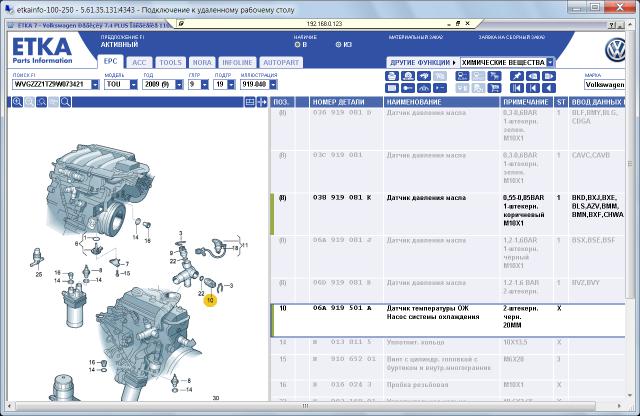Click the left-arrow tag icon right of pushpin

pyautogui.click(x=533, y=76)
